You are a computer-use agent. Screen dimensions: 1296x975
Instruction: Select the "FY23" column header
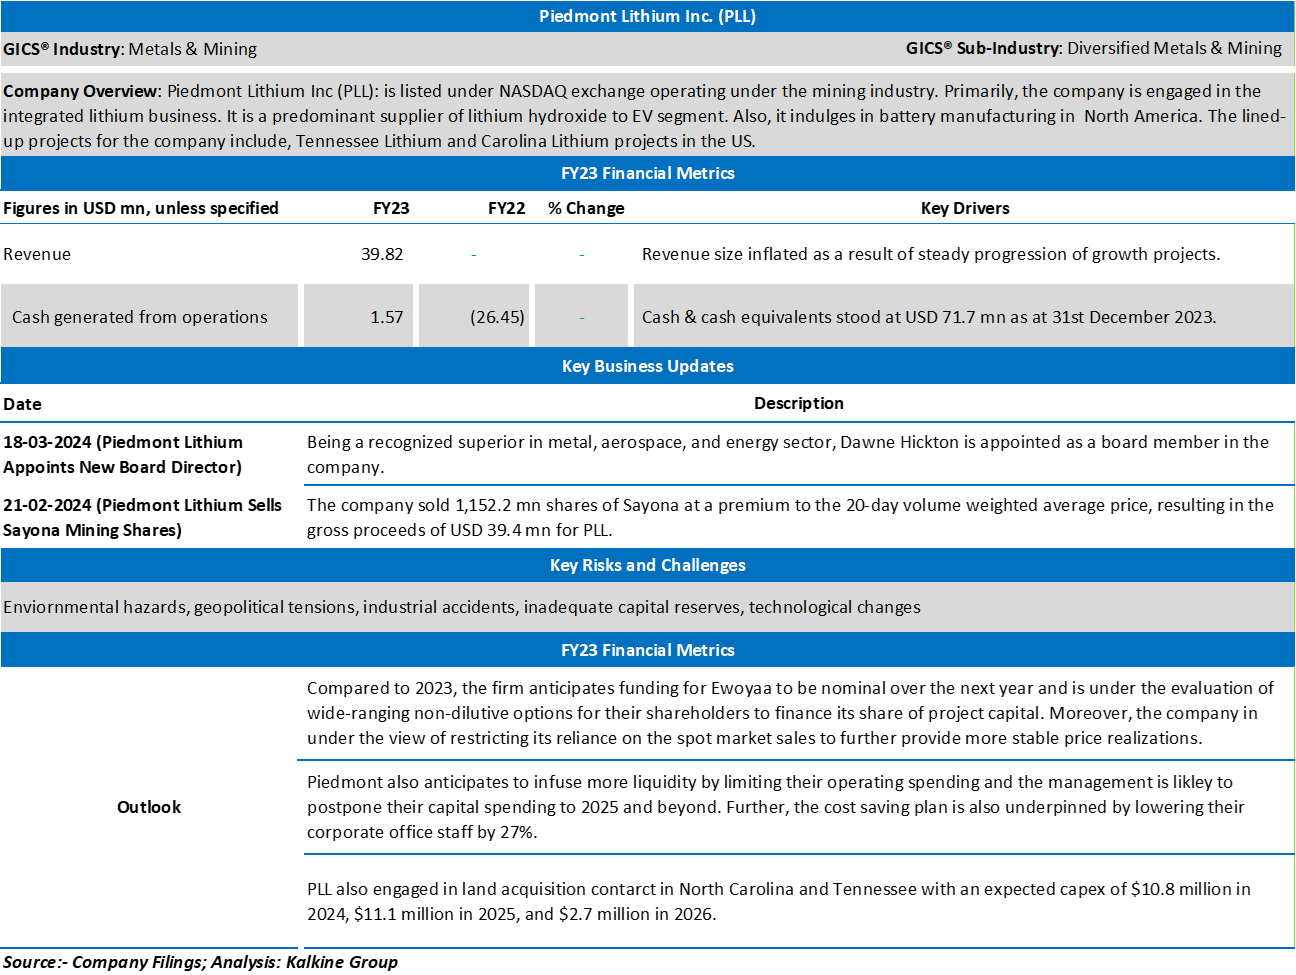(x=391, y=208)
